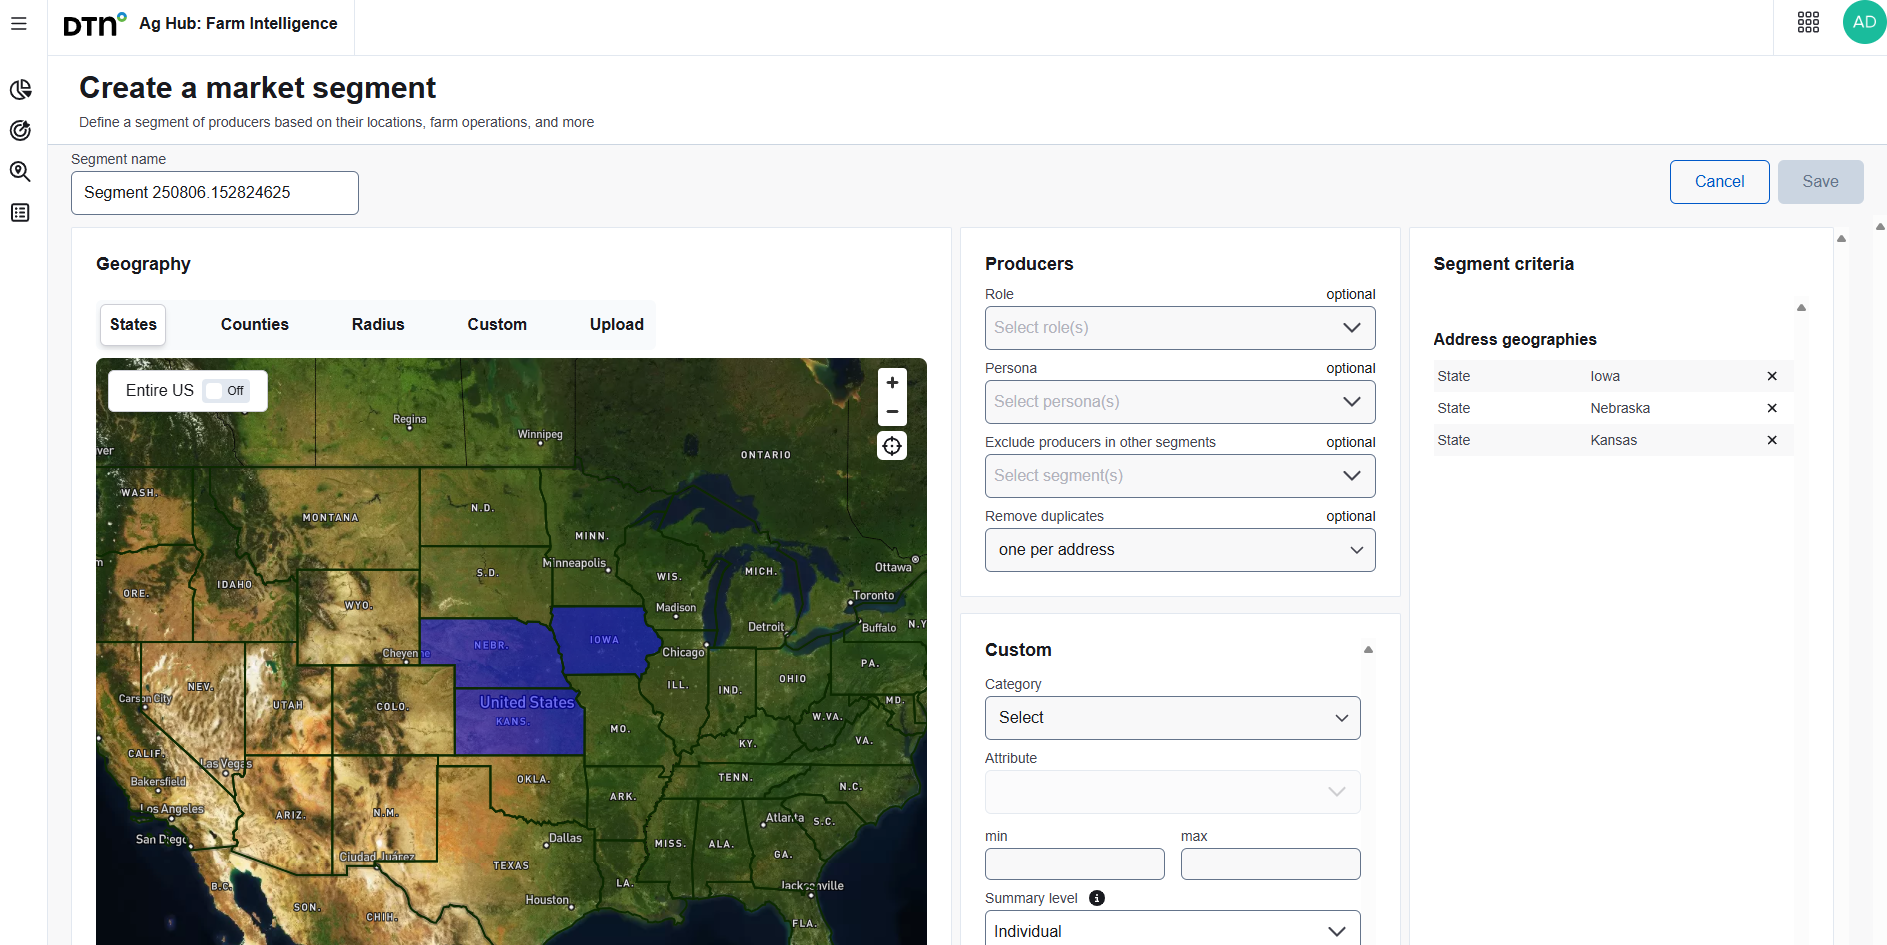The image size is (1887, 945).
Task: Click the target goal sidebar icon
Action: click(x=20, y=131)
